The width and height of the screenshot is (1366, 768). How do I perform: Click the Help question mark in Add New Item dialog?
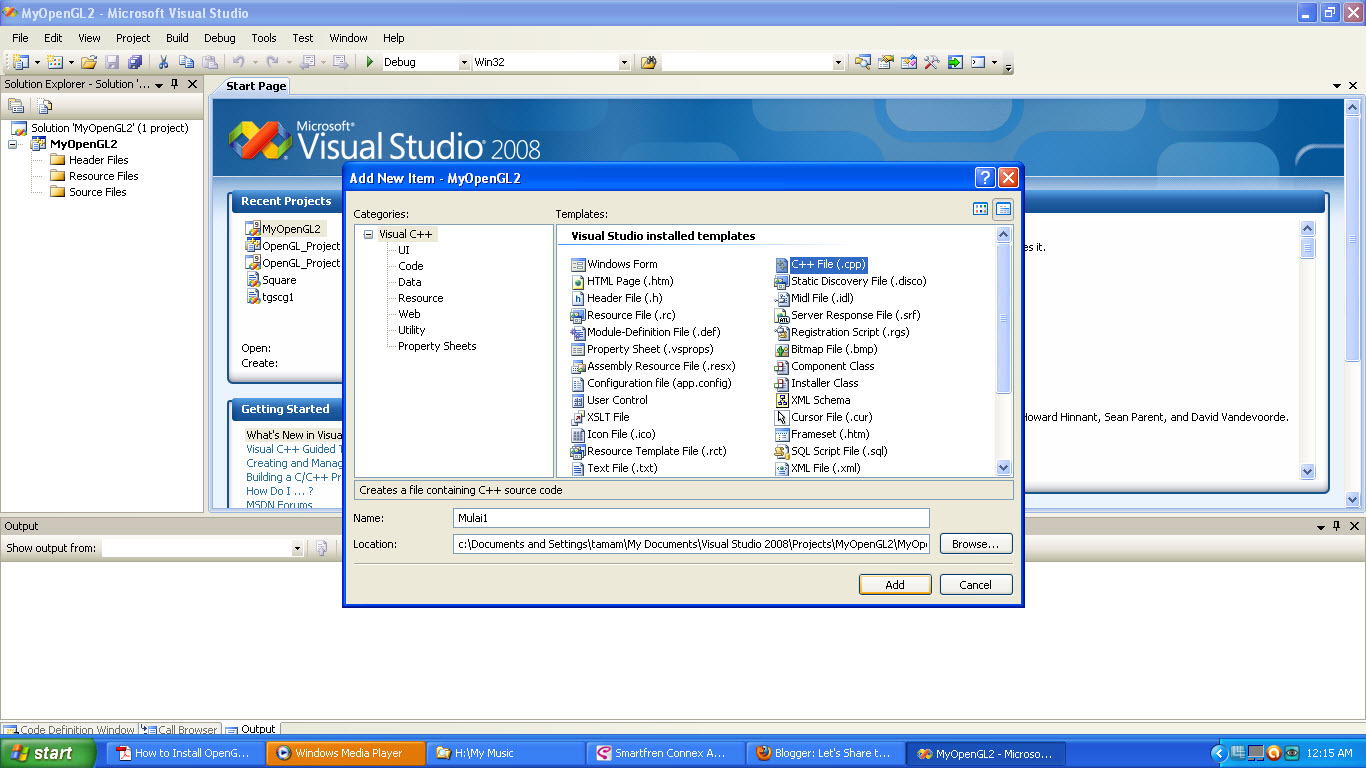(x=985, y=178)
